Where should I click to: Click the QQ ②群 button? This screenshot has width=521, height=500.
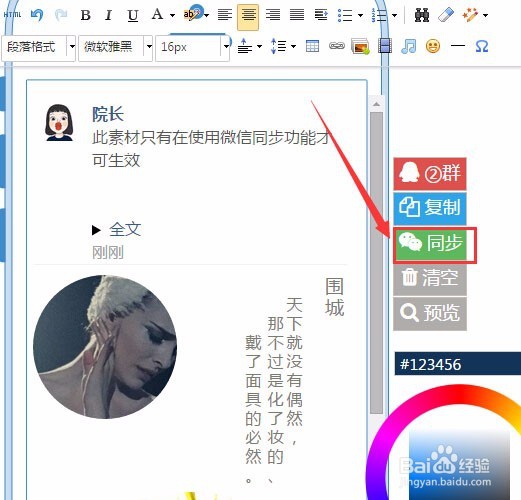430,174
